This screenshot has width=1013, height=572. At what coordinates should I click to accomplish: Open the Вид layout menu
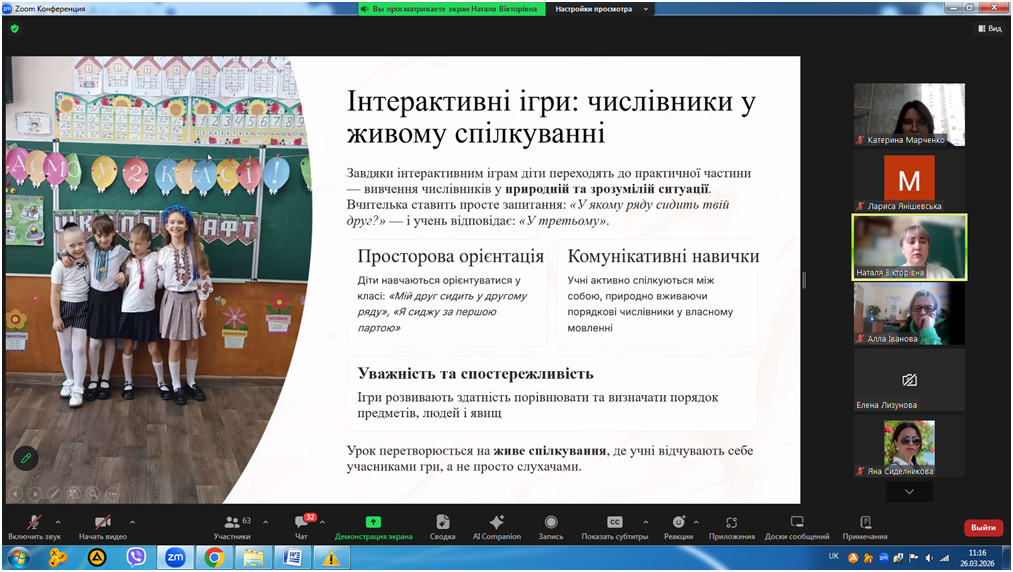(989, 29)
